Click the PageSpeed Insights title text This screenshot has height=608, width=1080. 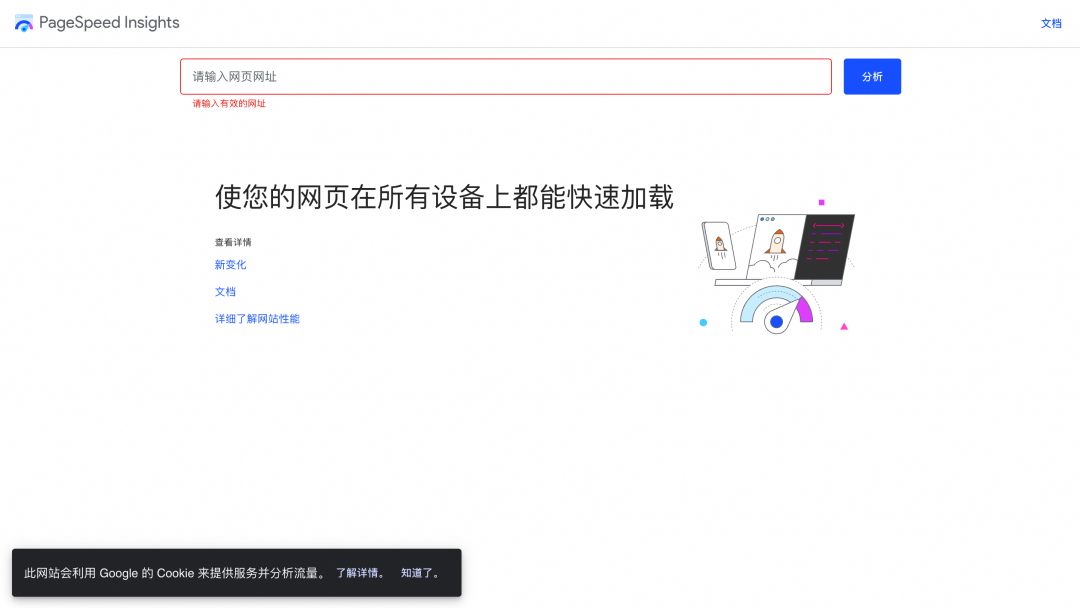click(109, 23)
